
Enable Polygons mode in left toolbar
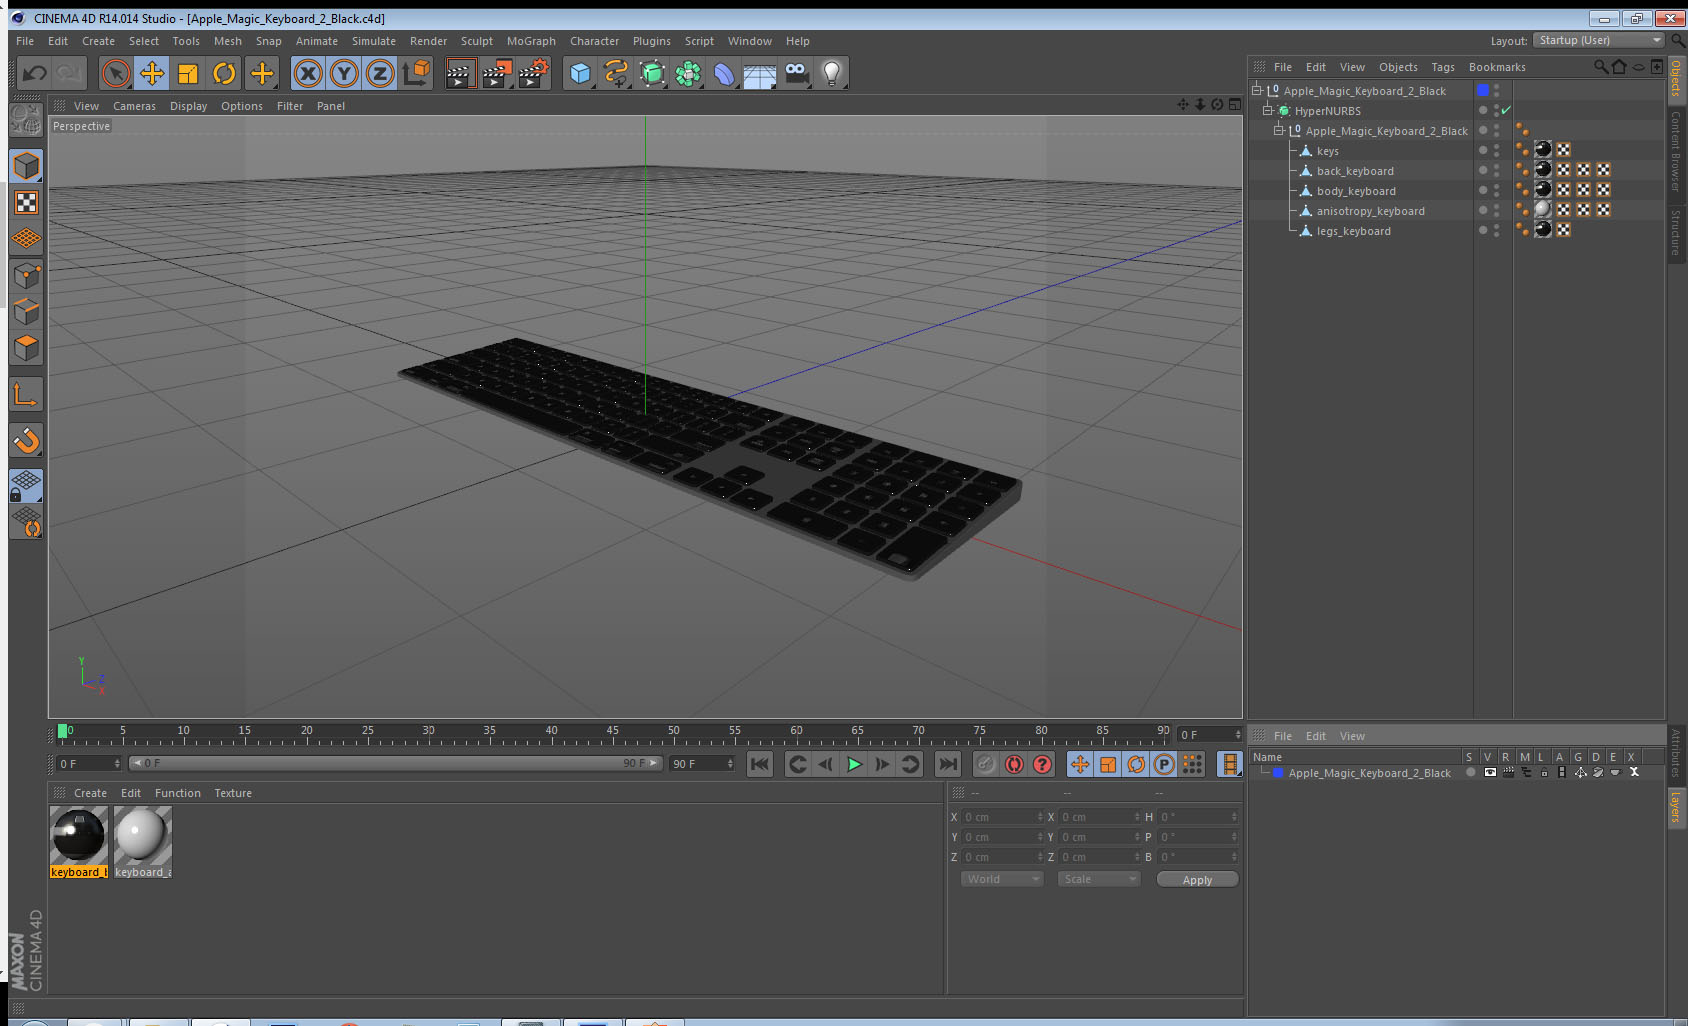tap(26, 348)
